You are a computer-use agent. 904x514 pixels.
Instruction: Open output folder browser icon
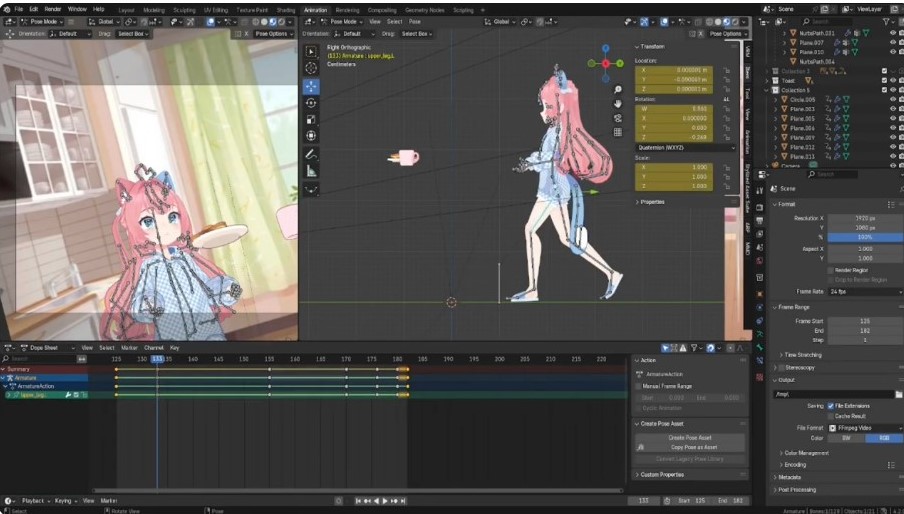click(x=899, y=395)
